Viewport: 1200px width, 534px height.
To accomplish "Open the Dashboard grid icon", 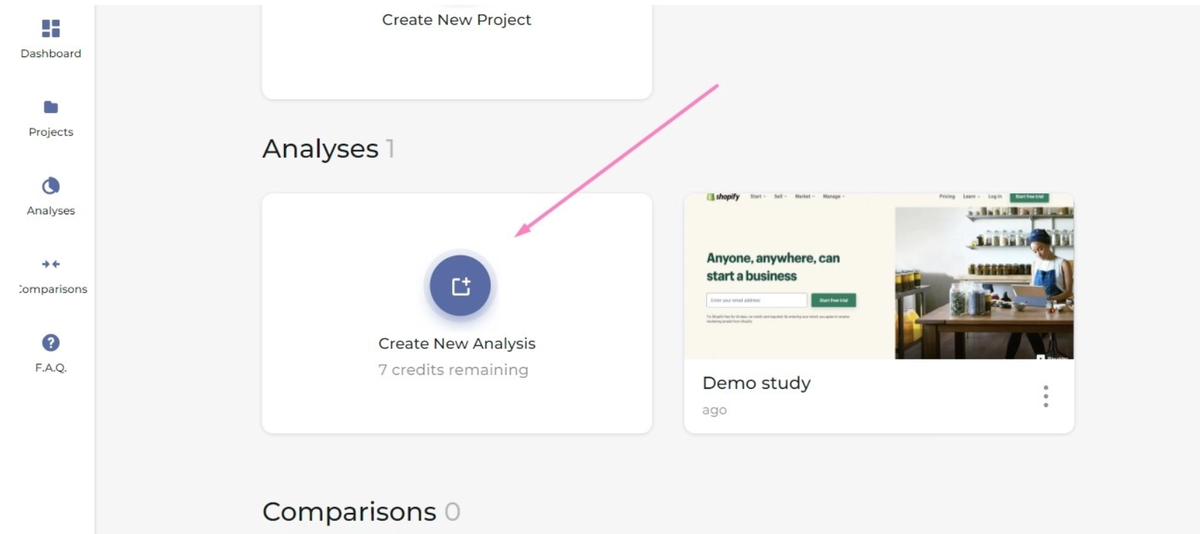I will coord(51,29).
